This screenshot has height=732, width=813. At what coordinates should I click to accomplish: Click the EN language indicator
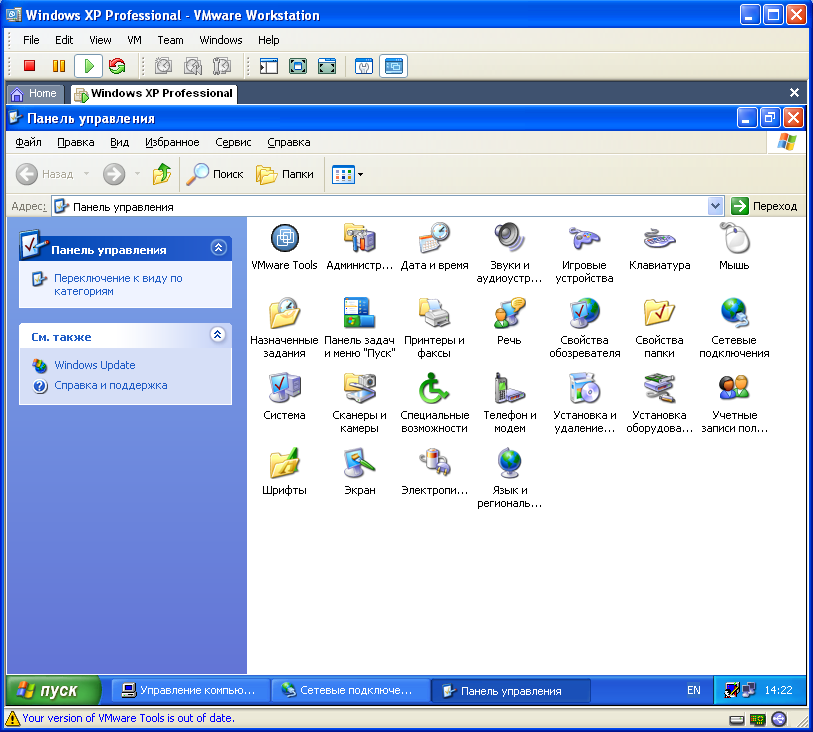pyautogui.click(x=693, y=691)
